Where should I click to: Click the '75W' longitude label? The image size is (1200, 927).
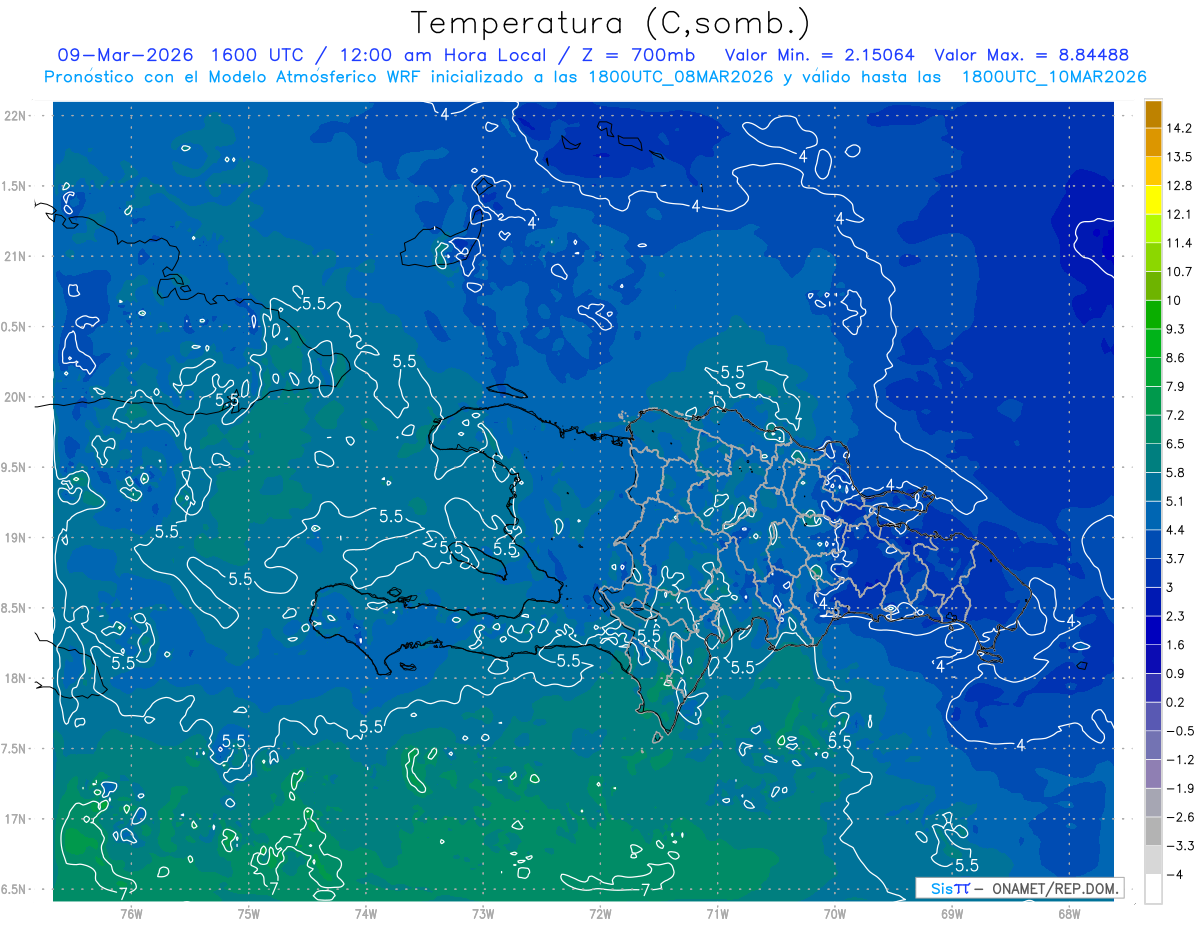(x=248, y=914)
